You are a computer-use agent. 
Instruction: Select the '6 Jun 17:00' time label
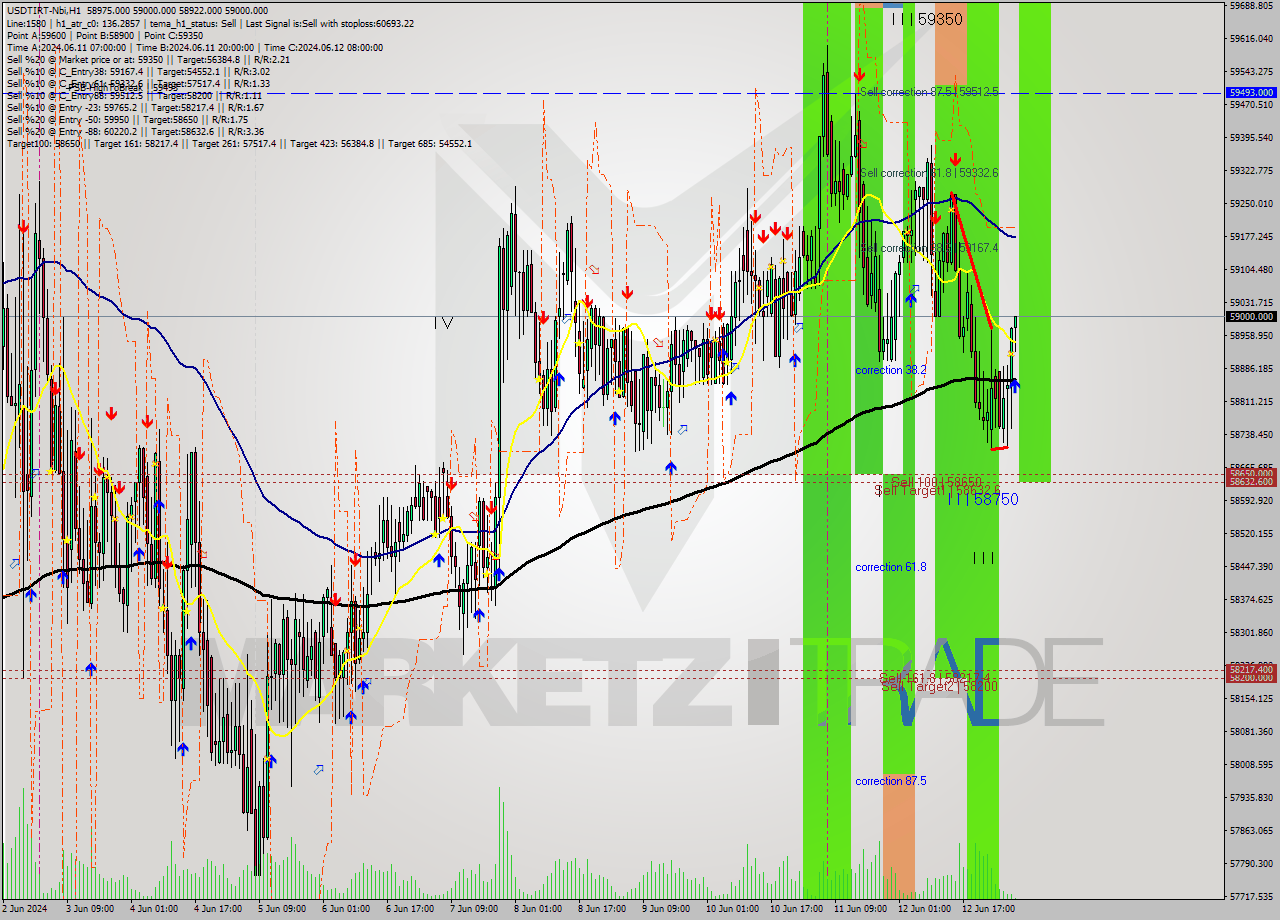(x=409, y=910)
